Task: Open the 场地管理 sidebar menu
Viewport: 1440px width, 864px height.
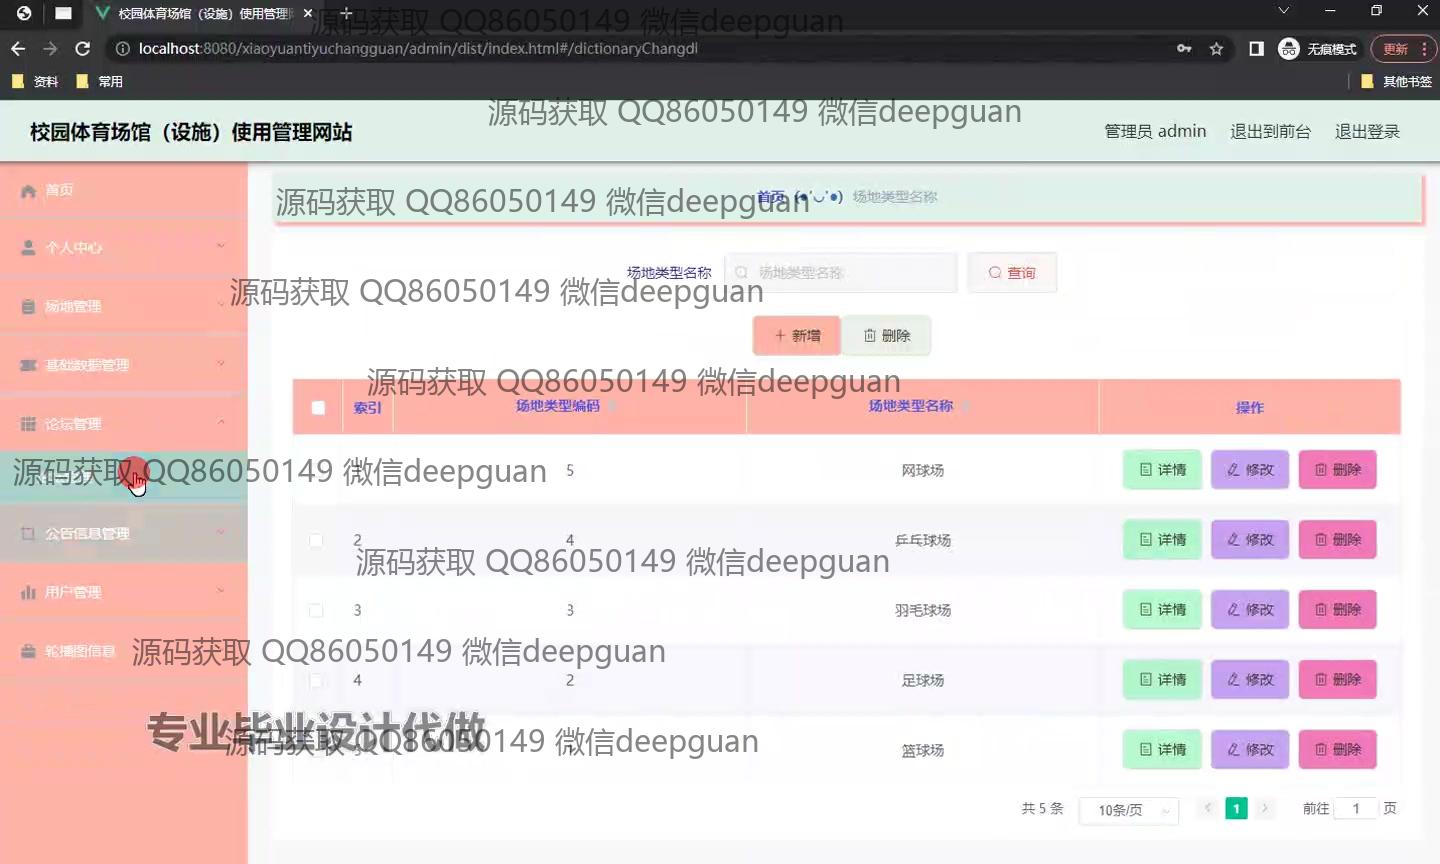Action: [x=73, y=306]
